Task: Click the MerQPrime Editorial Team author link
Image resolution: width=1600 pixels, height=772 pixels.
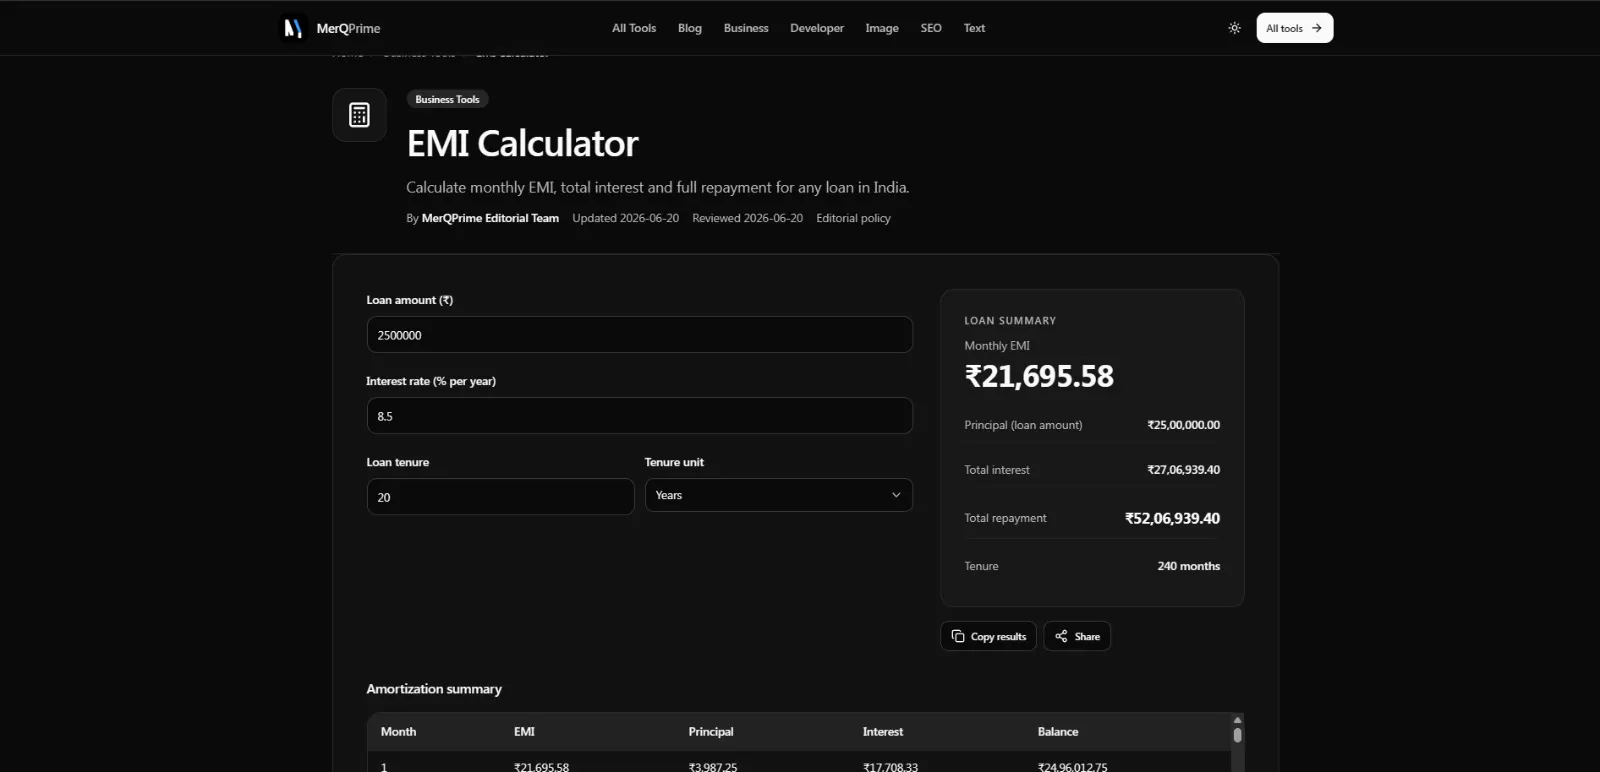Action: tap(490, 218)
